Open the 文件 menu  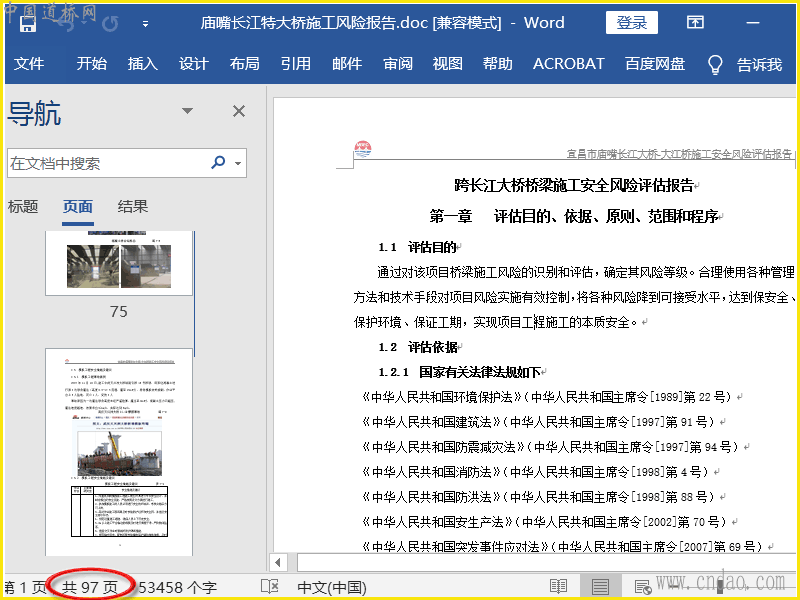pos(29,64)
